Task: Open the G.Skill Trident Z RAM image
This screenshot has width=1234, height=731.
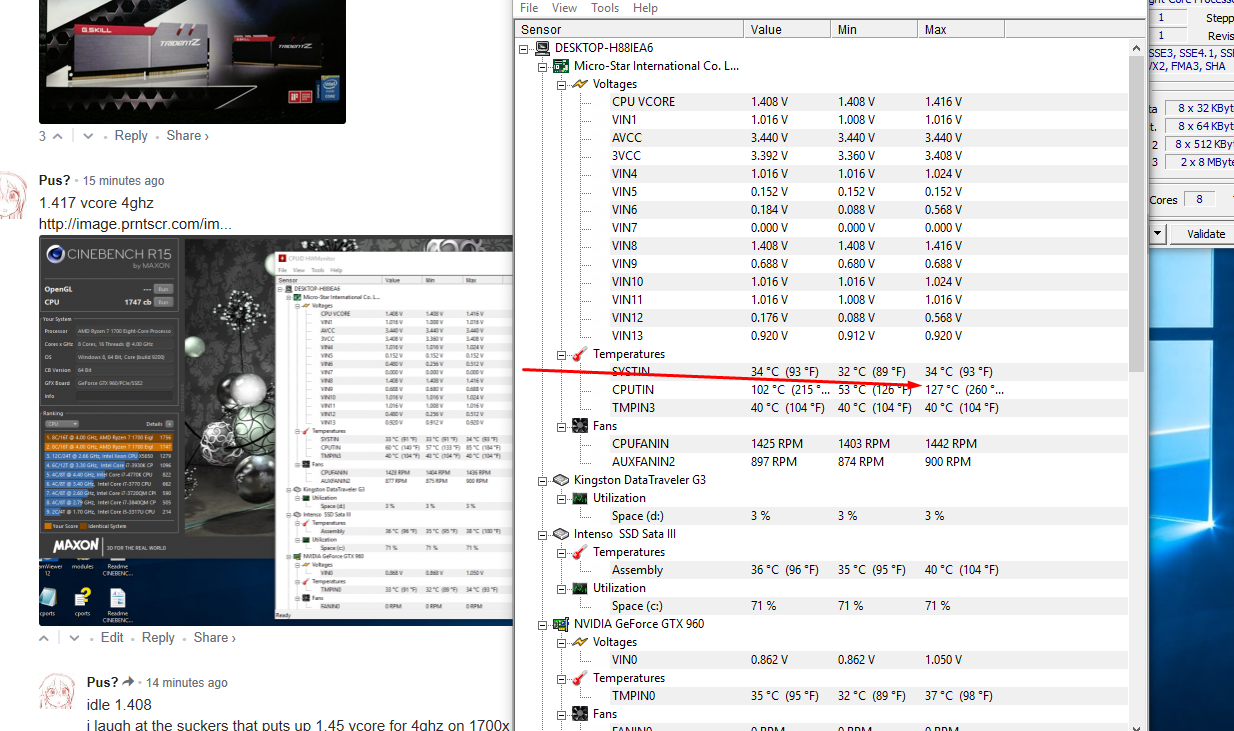Action: (192, 62)
